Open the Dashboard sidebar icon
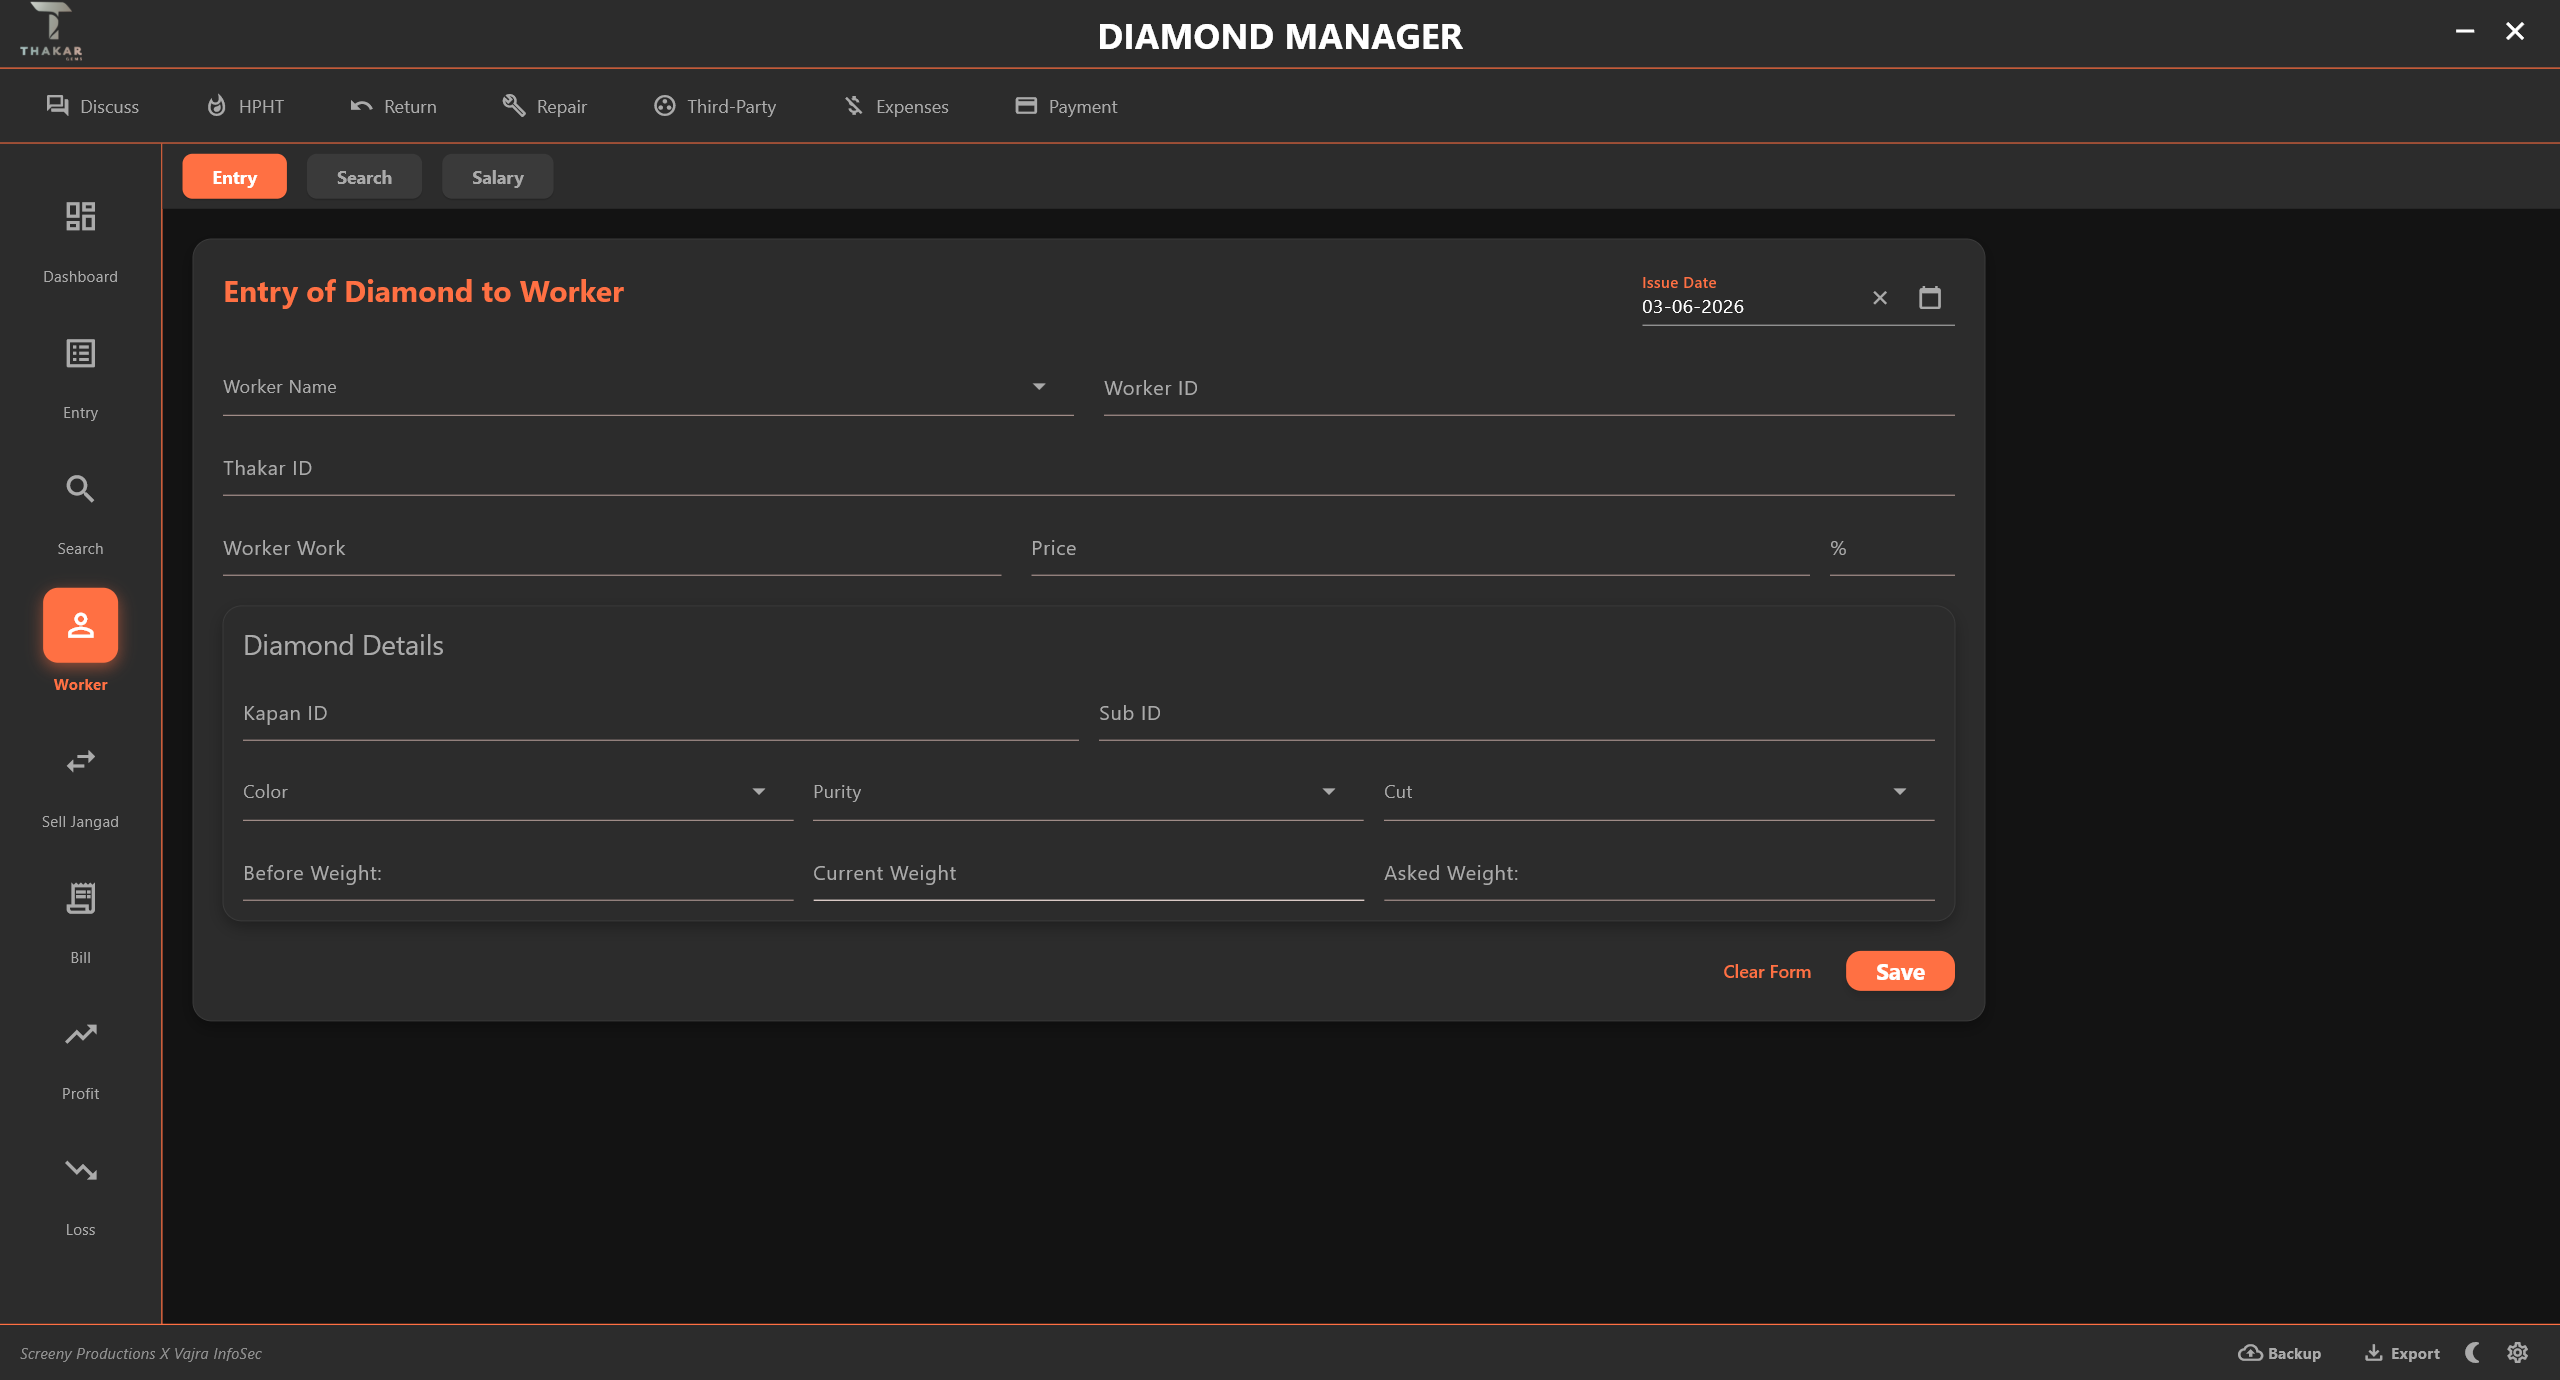2560x1380 pixels. pos(80,216)
